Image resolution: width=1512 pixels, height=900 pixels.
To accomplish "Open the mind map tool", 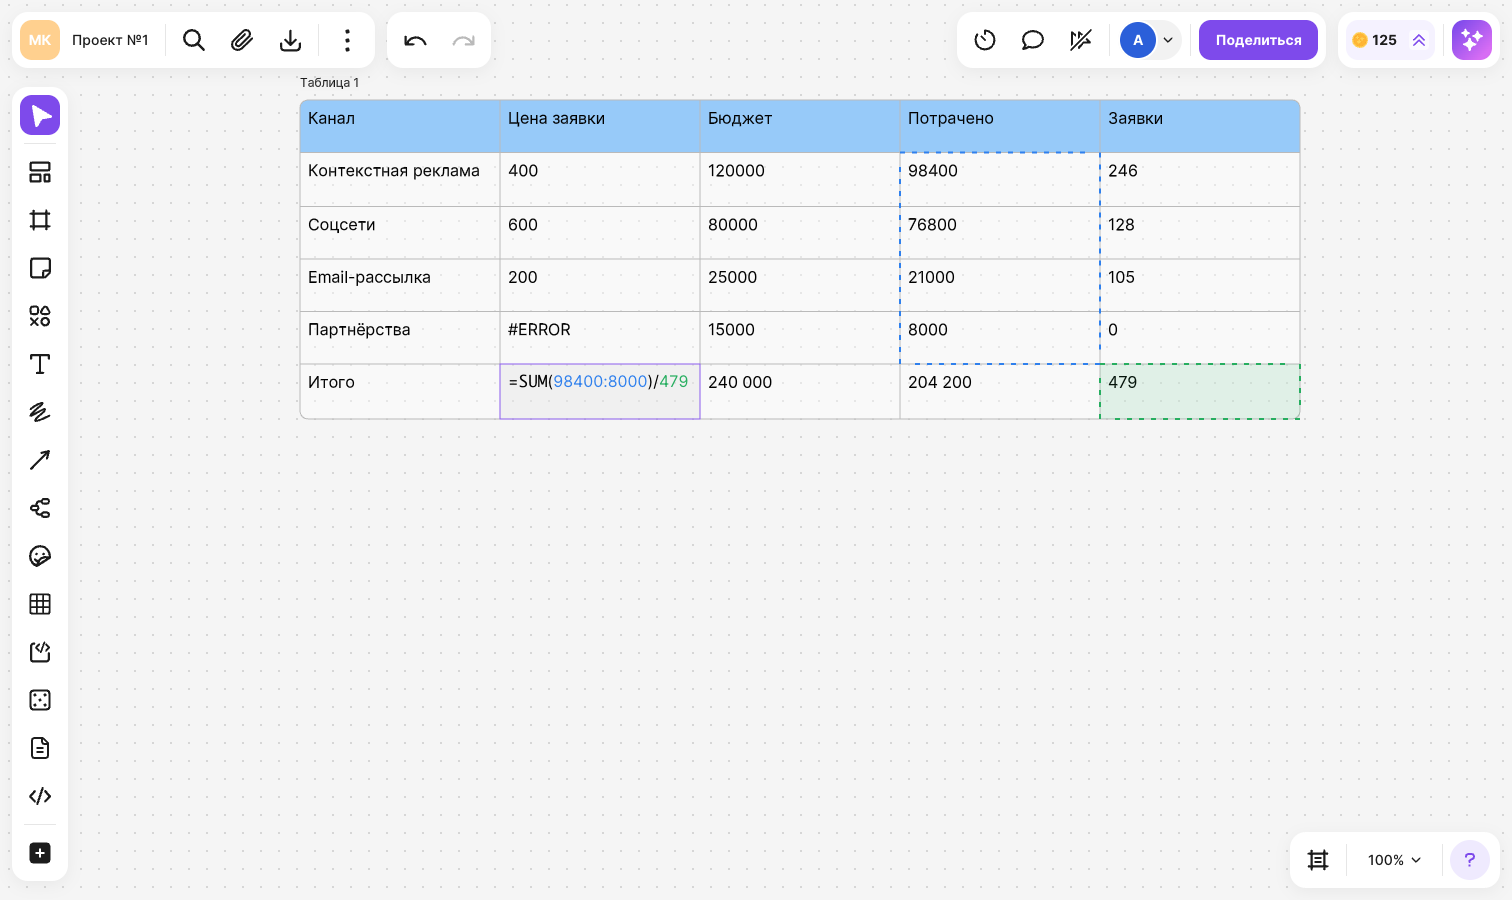I will pos(40,508).
